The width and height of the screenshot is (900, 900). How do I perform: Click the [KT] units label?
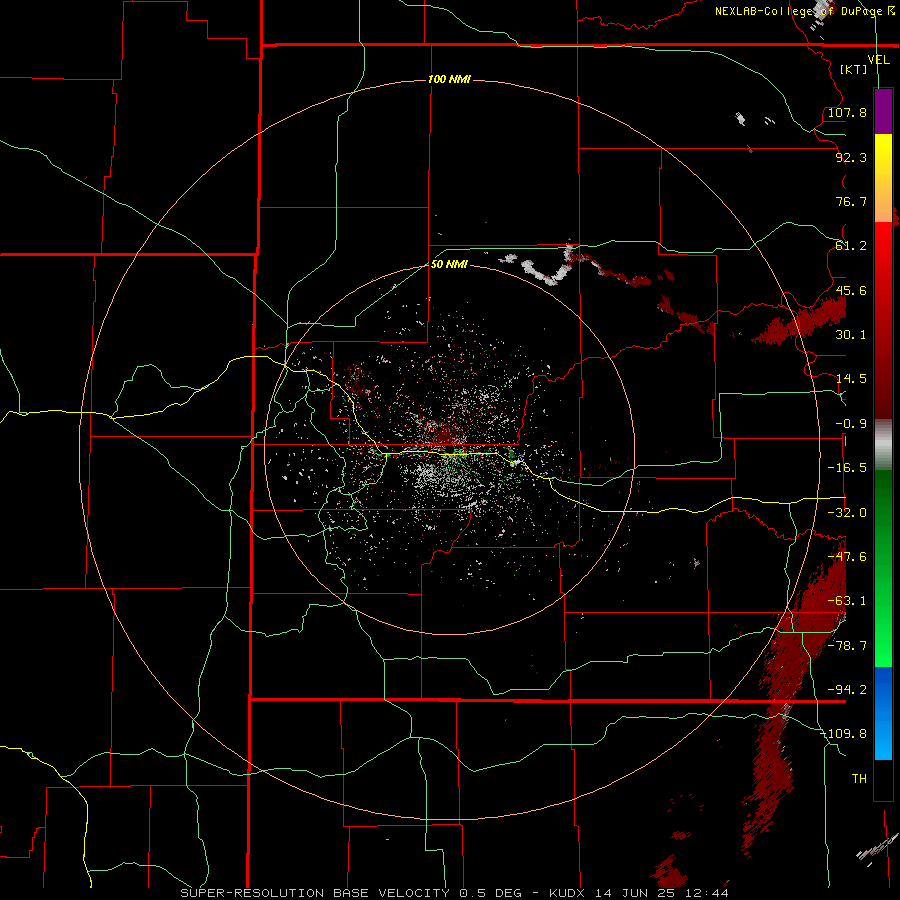(854, 69)
